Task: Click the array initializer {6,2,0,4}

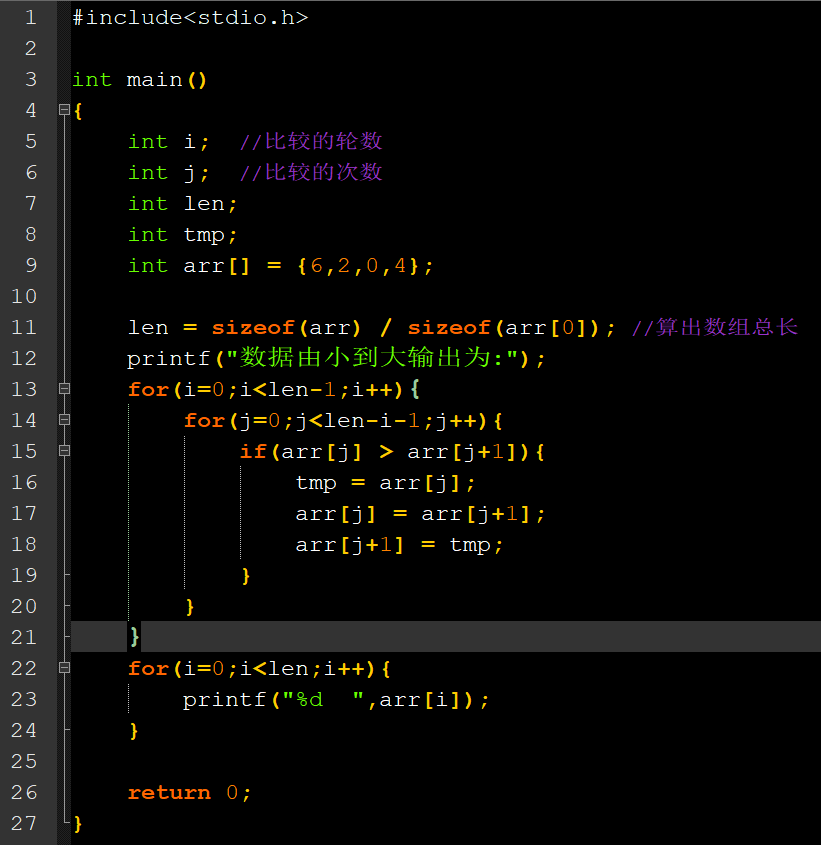Action: pyautogui.click(x=358, y=266)
